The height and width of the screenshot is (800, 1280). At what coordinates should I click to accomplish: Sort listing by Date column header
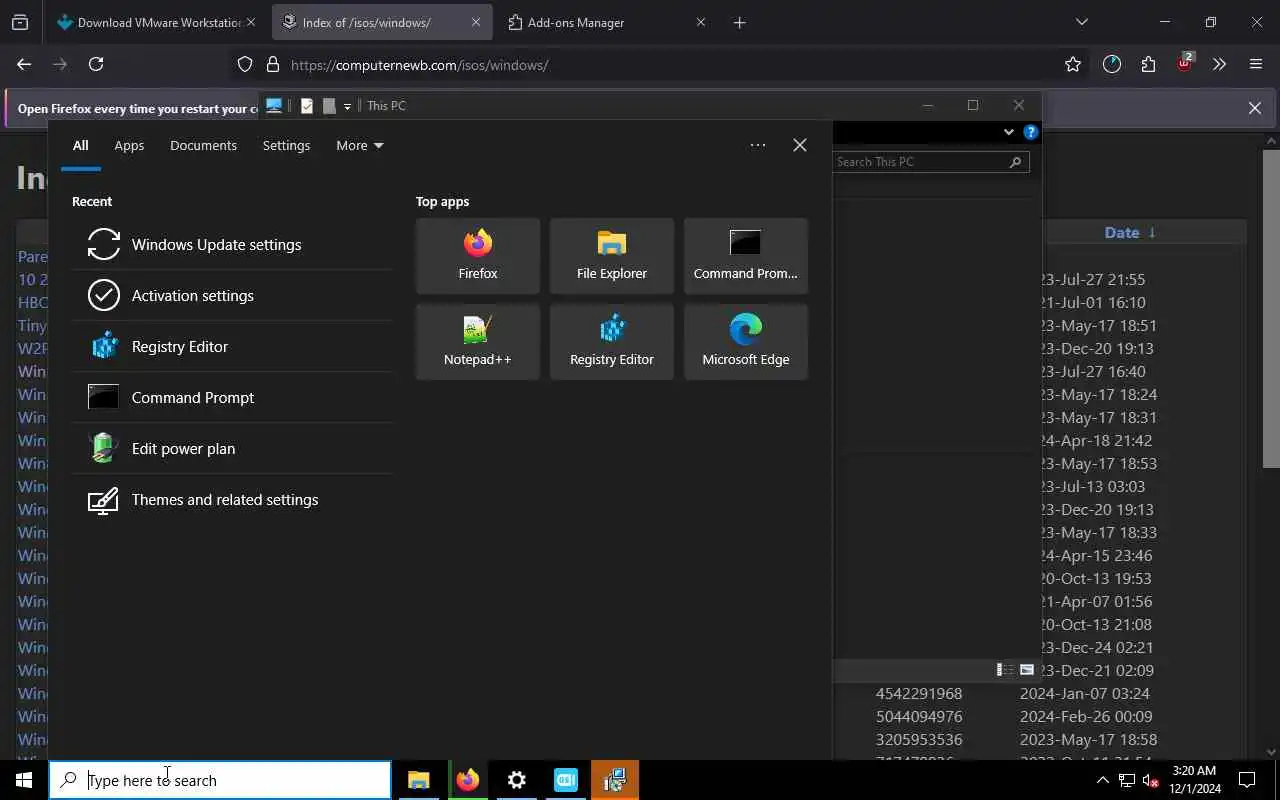[x=1122, y=232]
